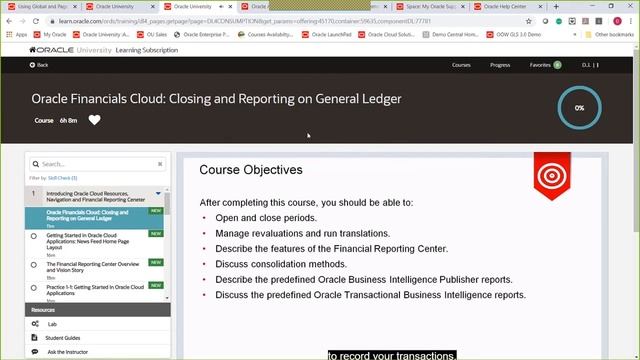Click the Apps grid icon in bookmarks bar
Screen dimensions: 640x360
click(x=9, y=35)
